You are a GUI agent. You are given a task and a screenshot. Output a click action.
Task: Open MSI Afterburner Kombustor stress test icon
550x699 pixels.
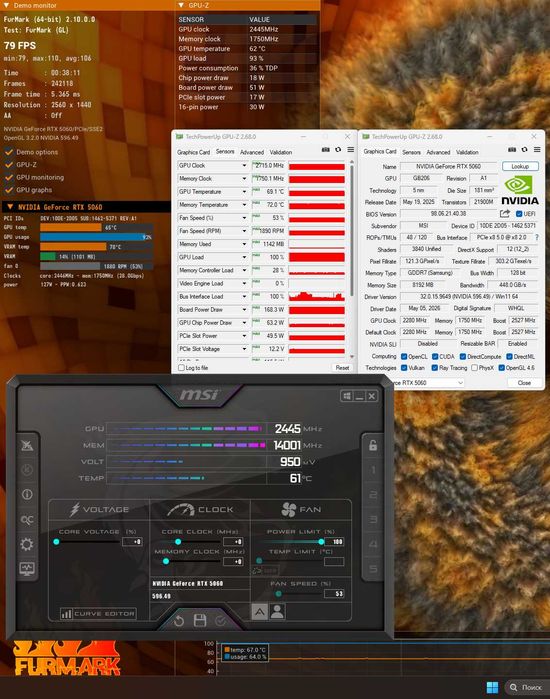click(27, 445)
